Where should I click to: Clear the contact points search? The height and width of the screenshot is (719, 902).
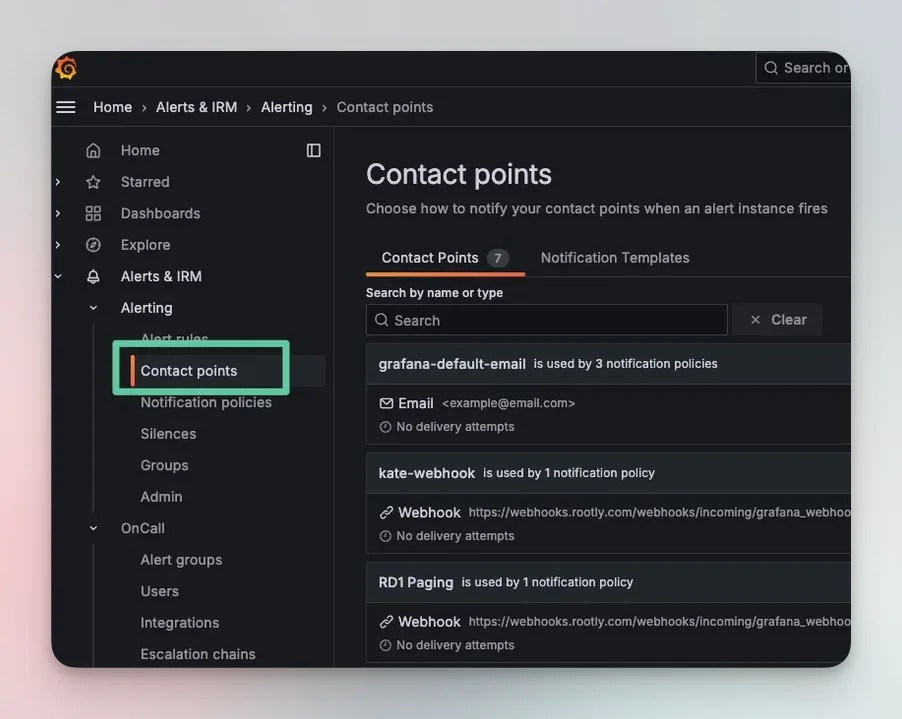pos(778,320)
